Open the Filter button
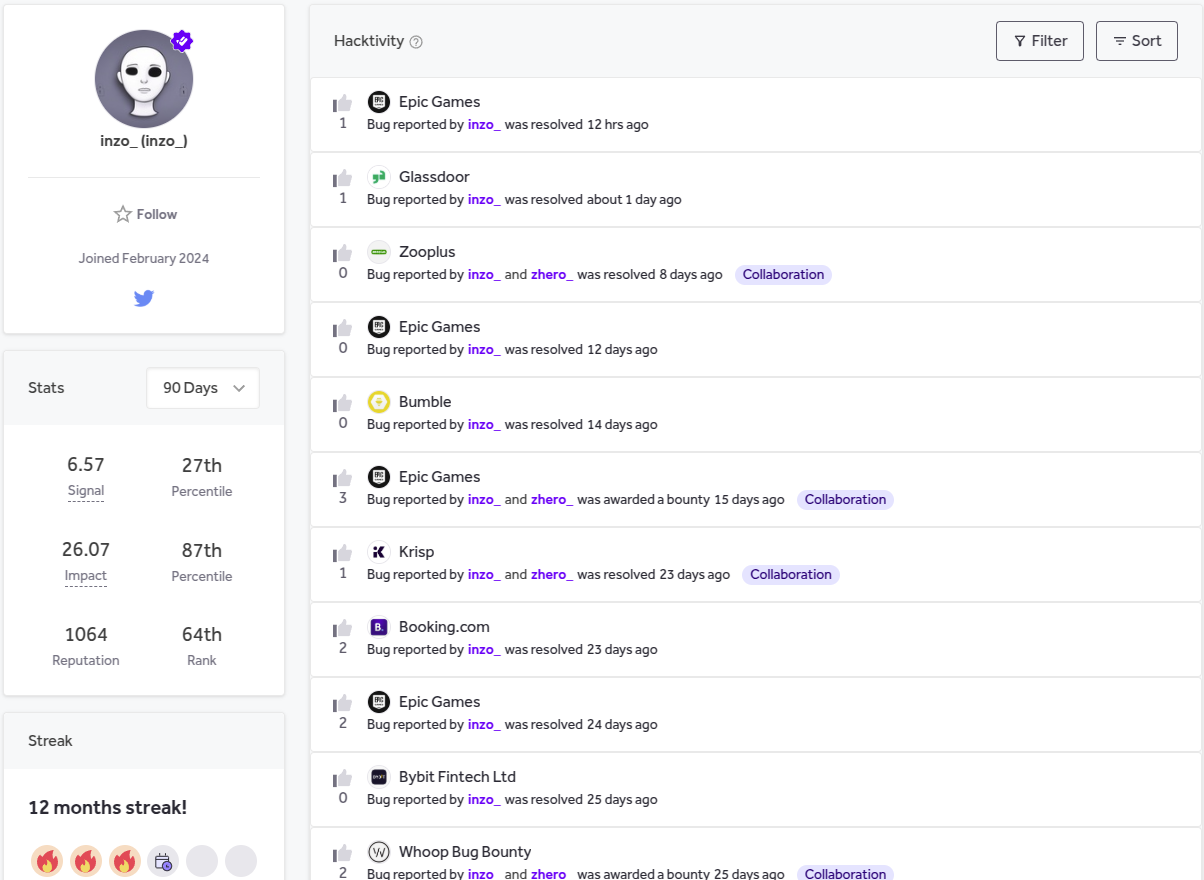 (x=1040, y=41)
